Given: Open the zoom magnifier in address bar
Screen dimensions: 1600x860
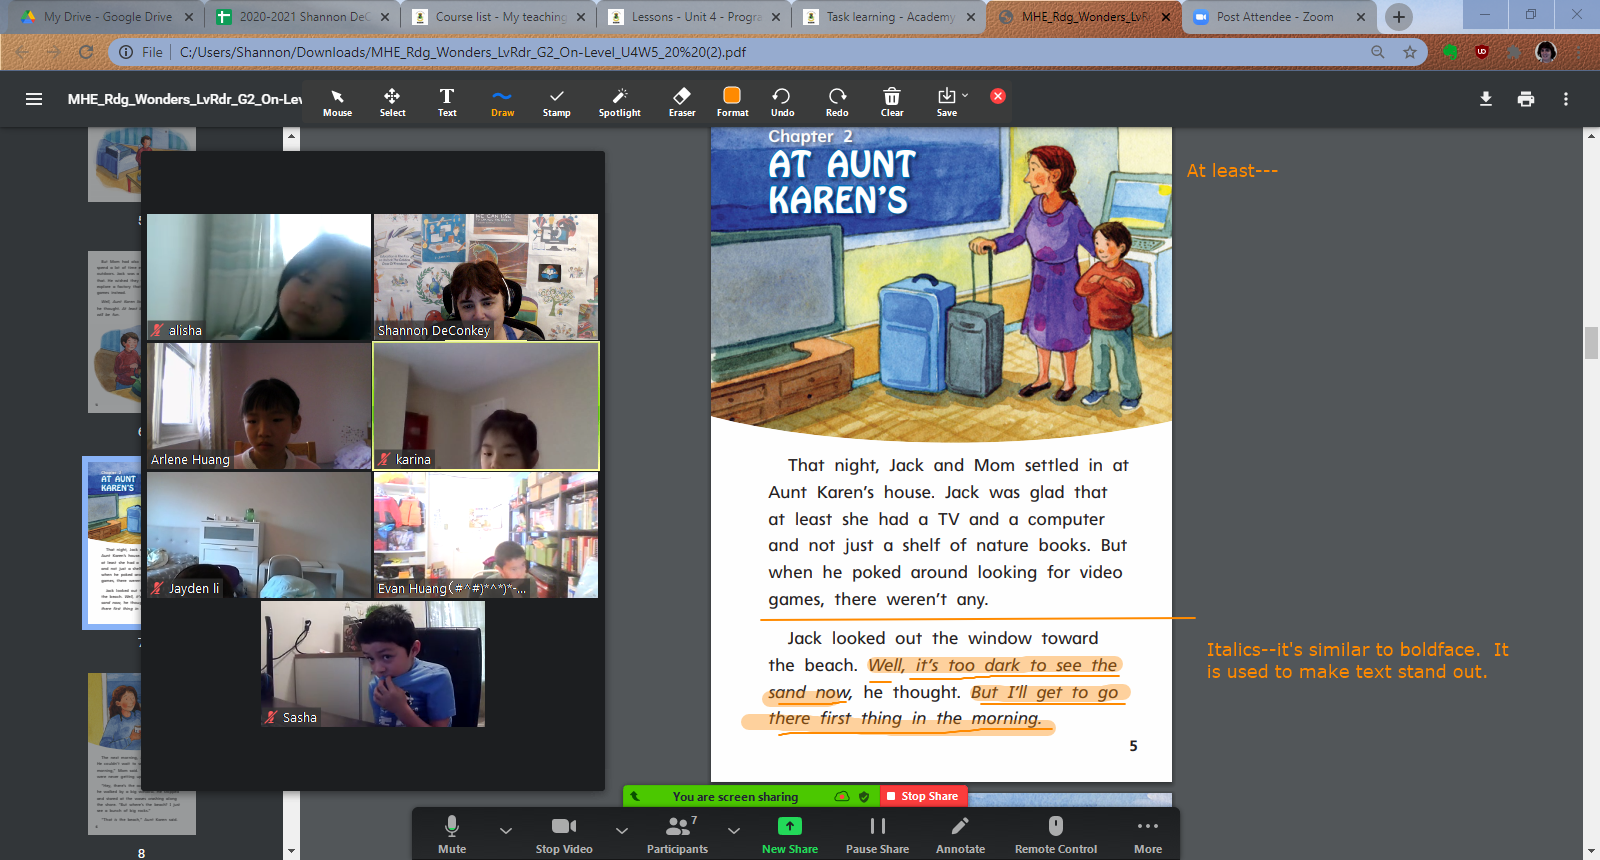Looking at the screenshot, I should [1378, 52].
